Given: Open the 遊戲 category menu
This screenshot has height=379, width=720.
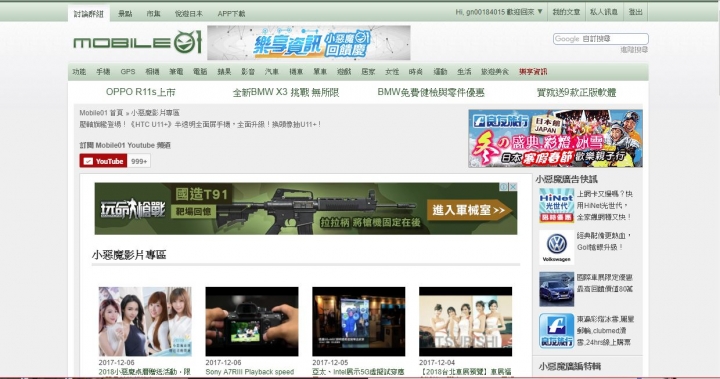Looking at the screenshot, I should 344,72.
